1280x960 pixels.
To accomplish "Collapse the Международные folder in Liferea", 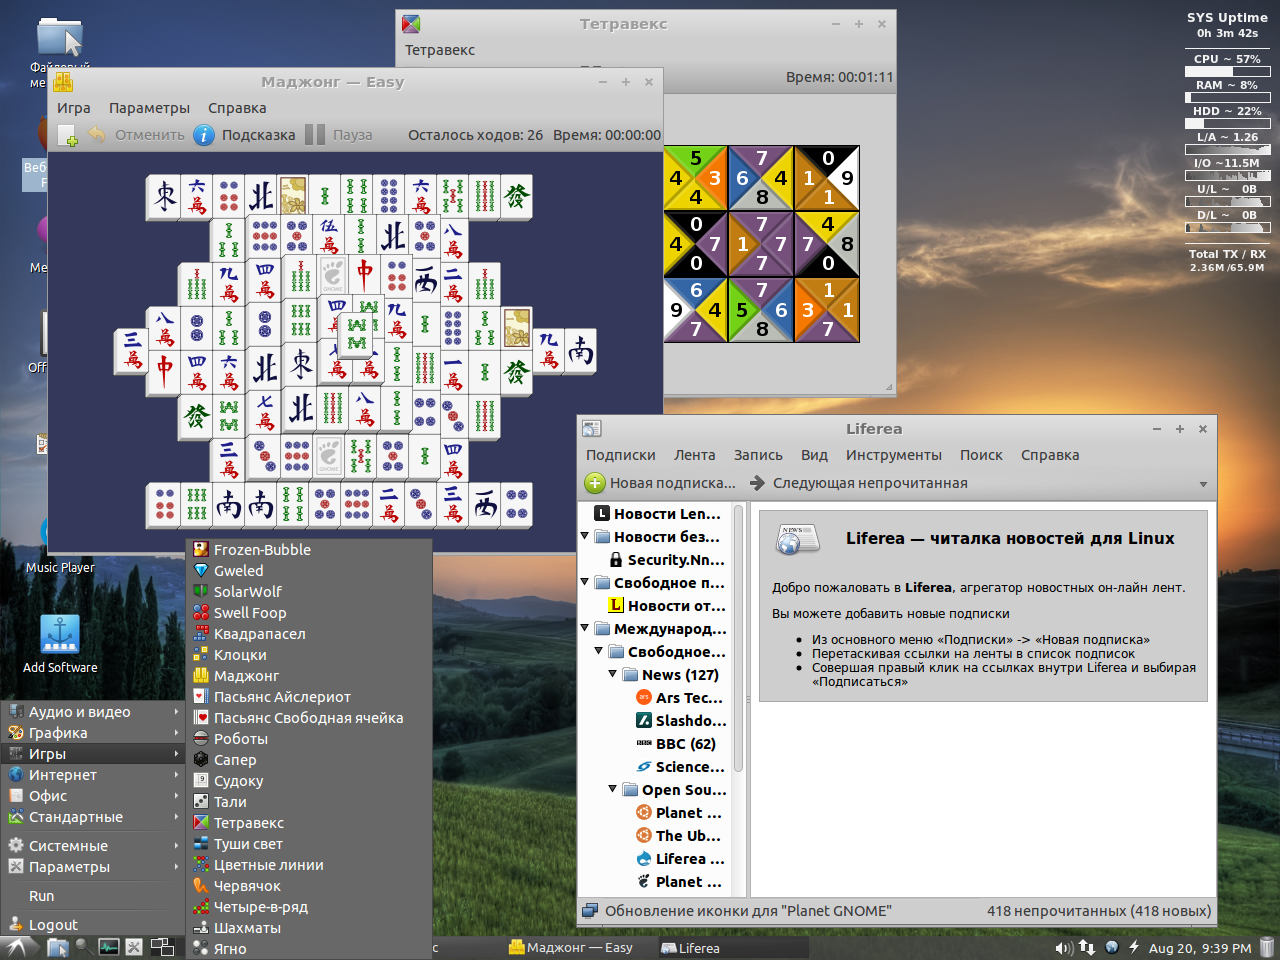I will 584,628.
